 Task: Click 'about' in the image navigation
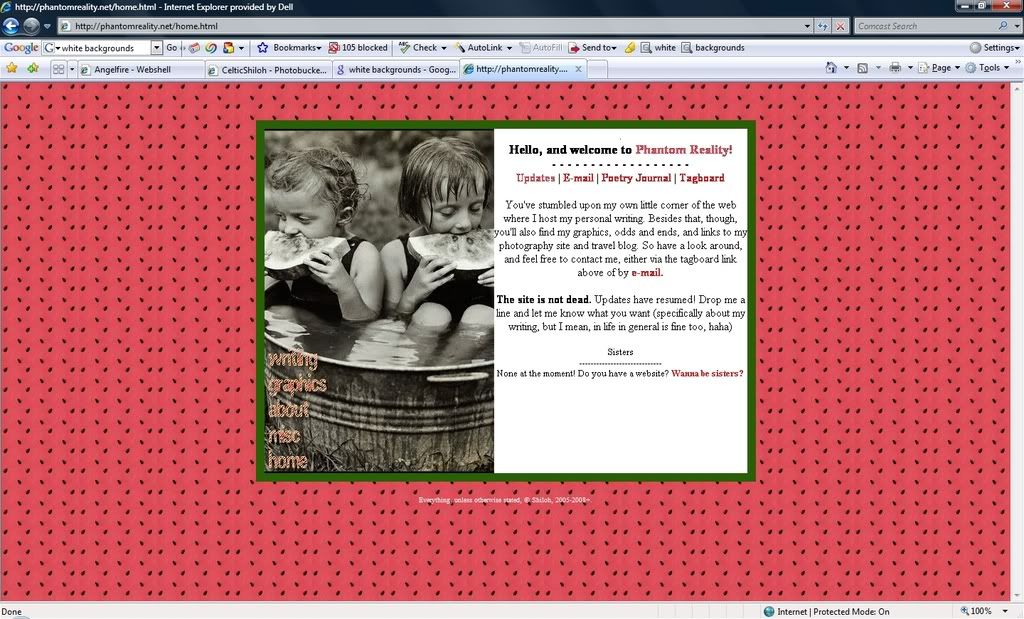[288, 409]
